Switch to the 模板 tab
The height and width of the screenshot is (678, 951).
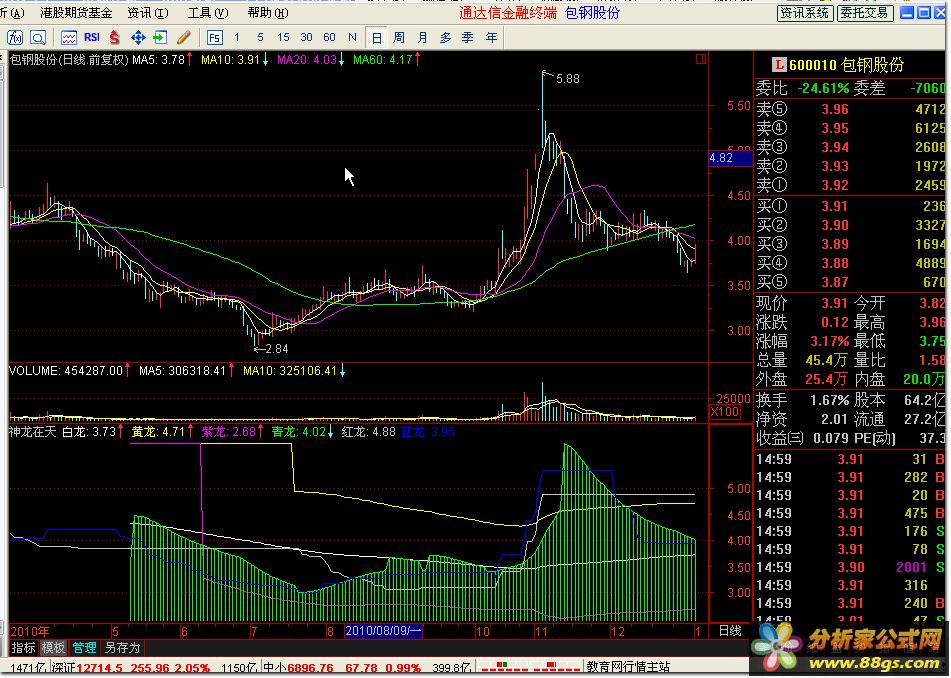[53, 648]
